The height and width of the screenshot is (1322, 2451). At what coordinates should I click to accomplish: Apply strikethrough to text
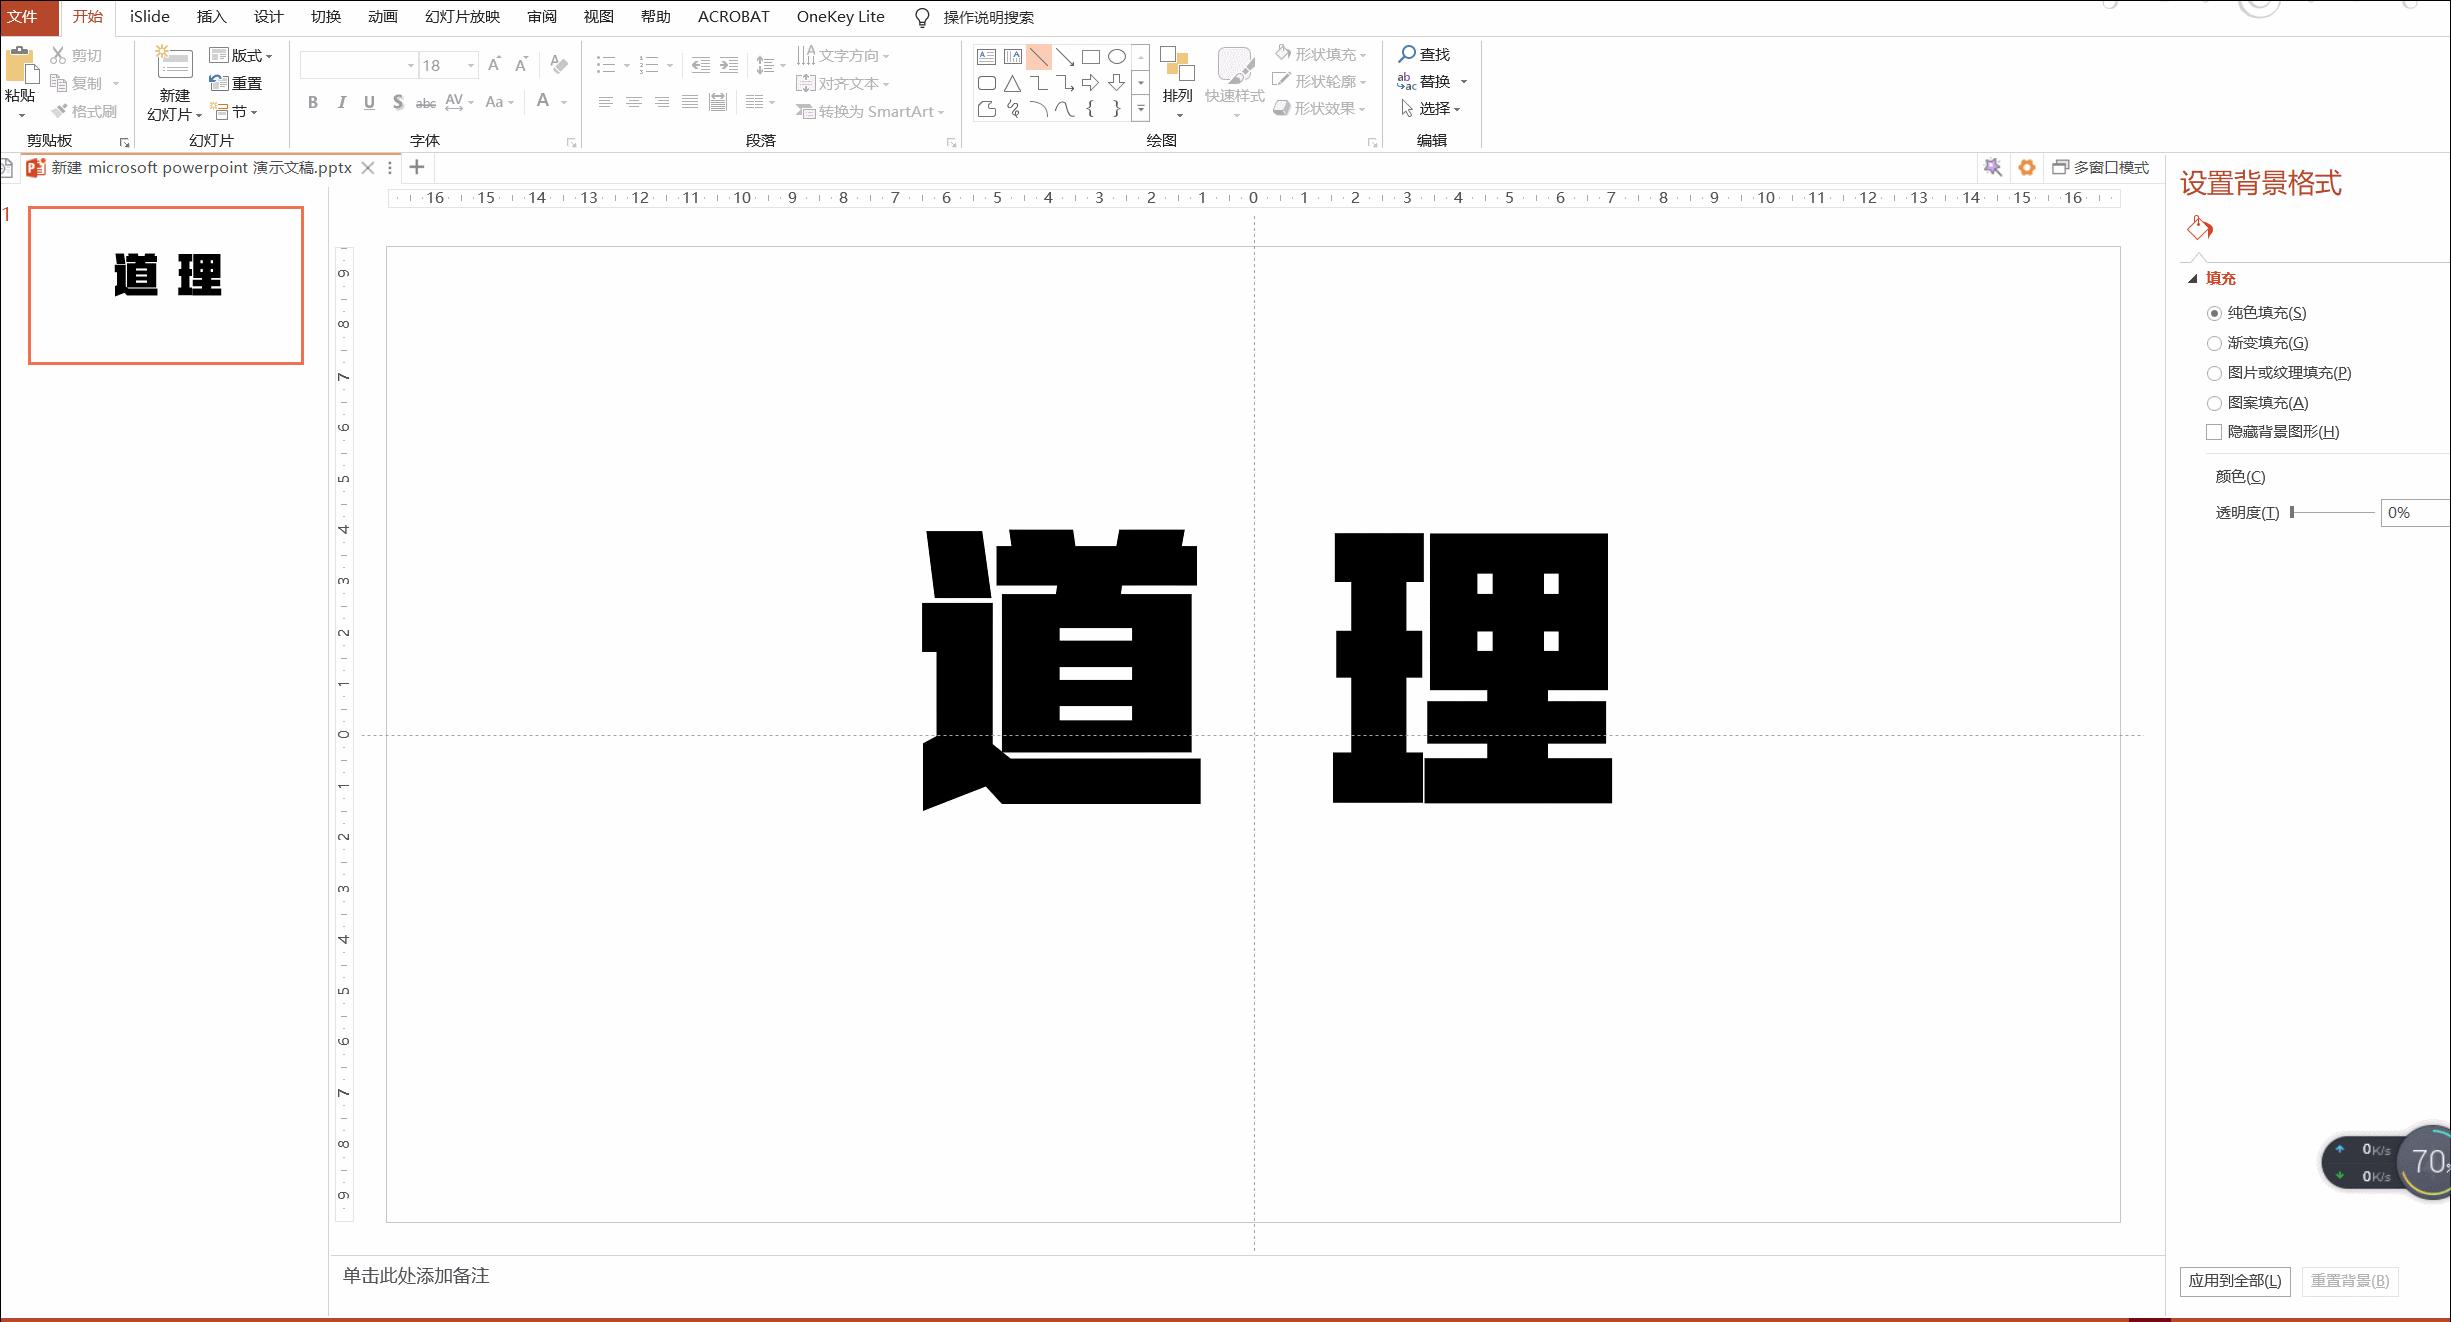click(425, 102)
